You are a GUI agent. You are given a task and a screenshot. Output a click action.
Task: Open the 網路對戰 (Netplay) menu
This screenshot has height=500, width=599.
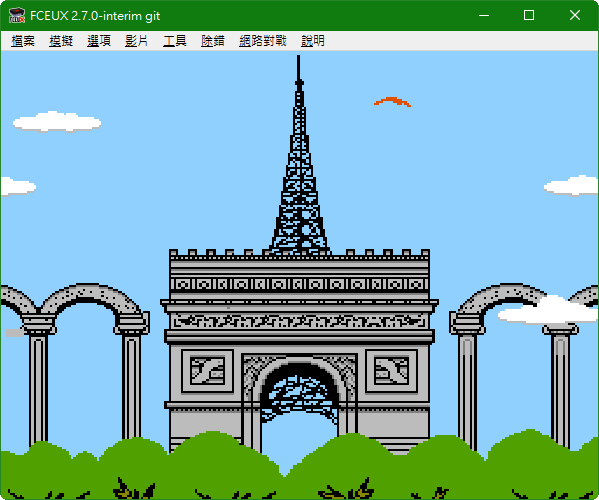click(263, 41)
